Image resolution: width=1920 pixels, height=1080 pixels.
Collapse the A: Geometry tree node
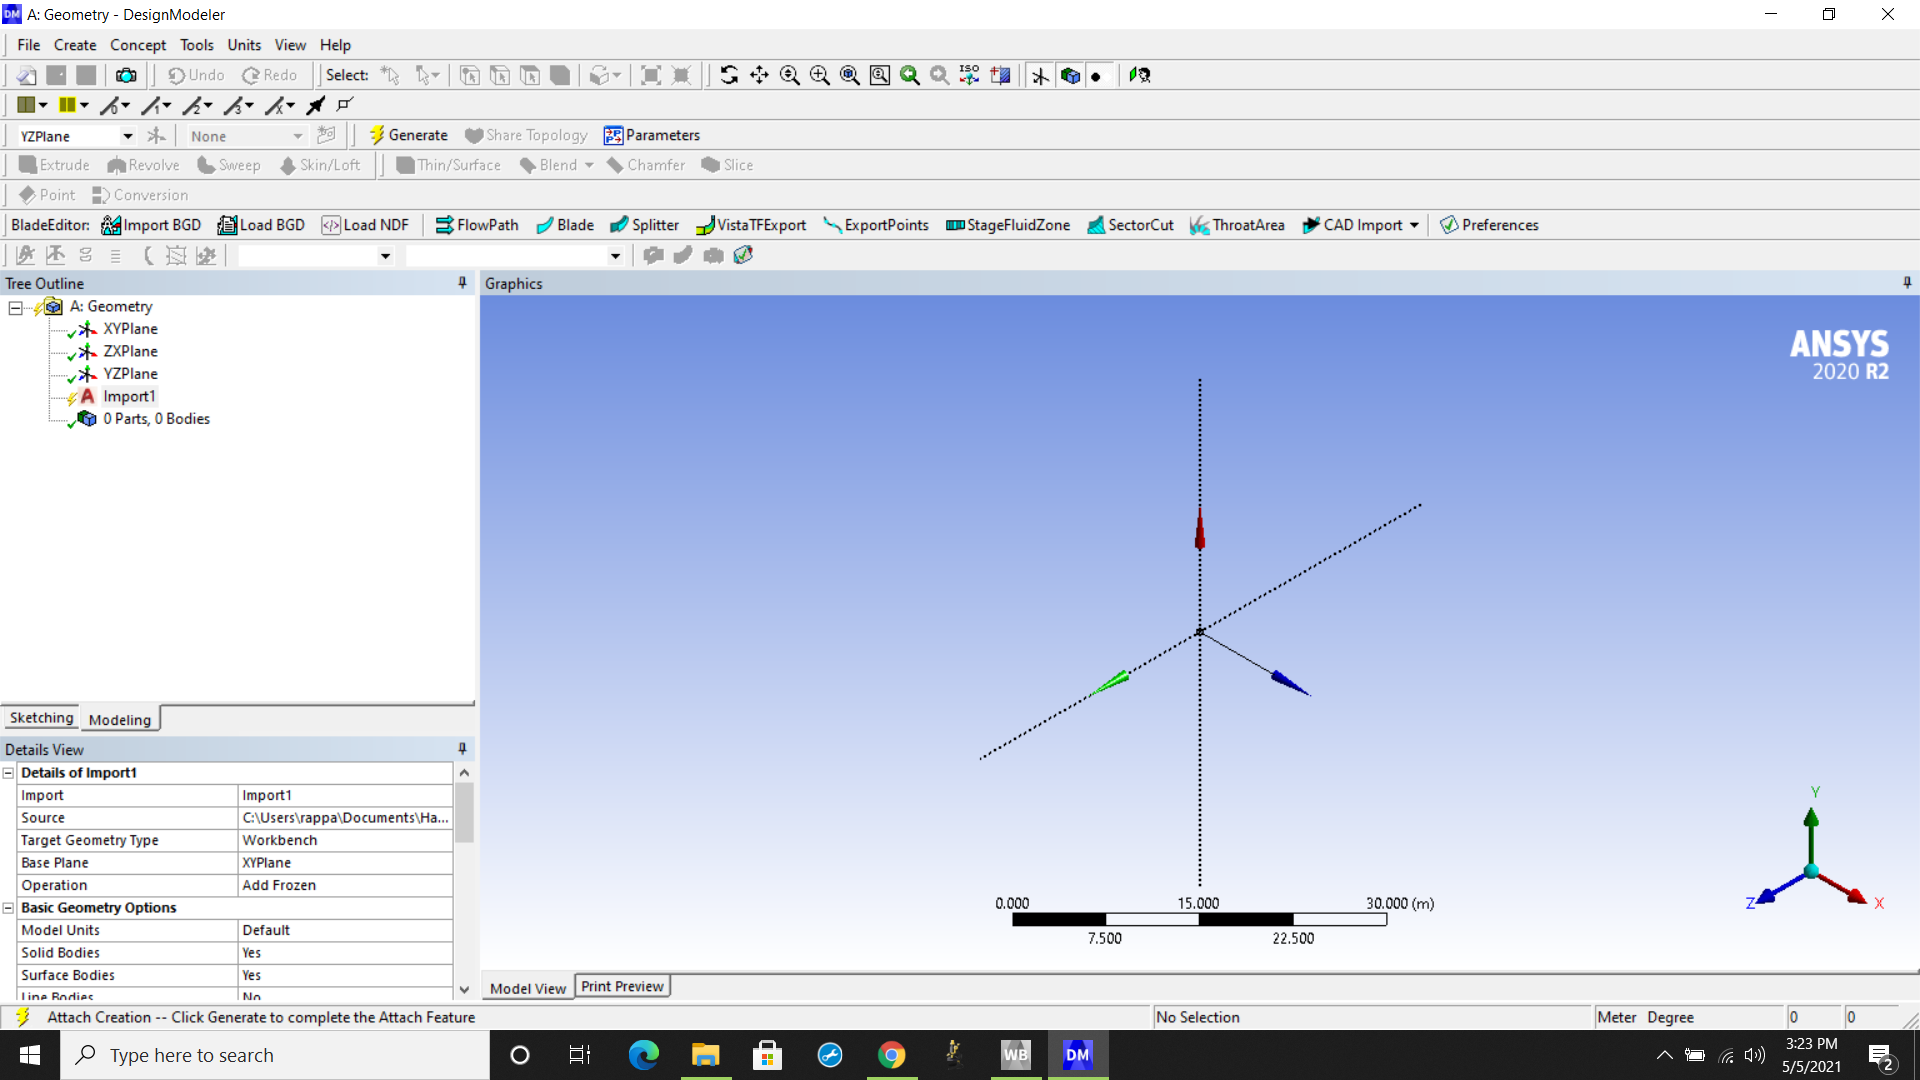point(15,307)
